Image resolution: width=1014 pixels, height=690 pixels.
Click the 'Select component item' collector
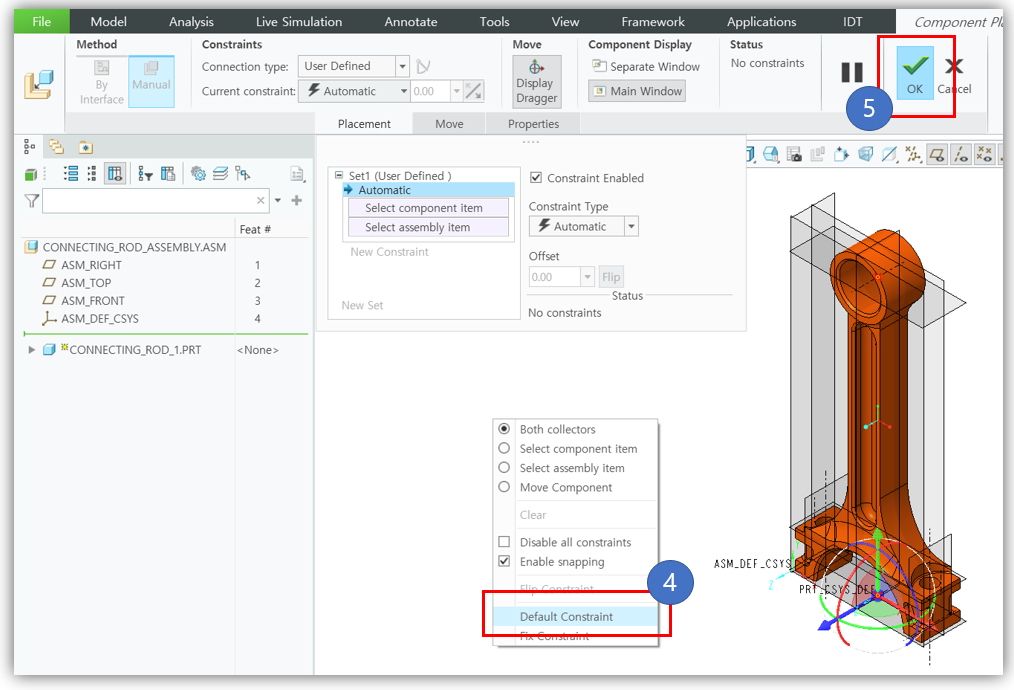[428, 208]
